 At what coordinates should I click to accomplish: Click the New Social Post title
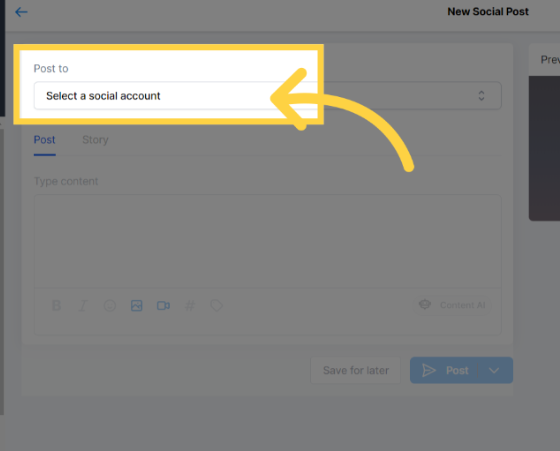[488, 12]
